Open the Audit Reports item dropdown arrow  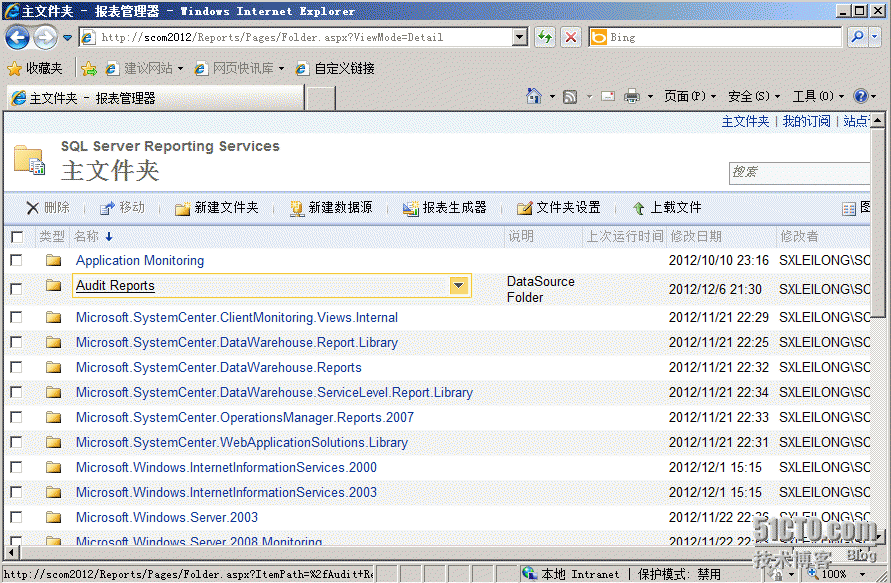click(x=459, y=285)
